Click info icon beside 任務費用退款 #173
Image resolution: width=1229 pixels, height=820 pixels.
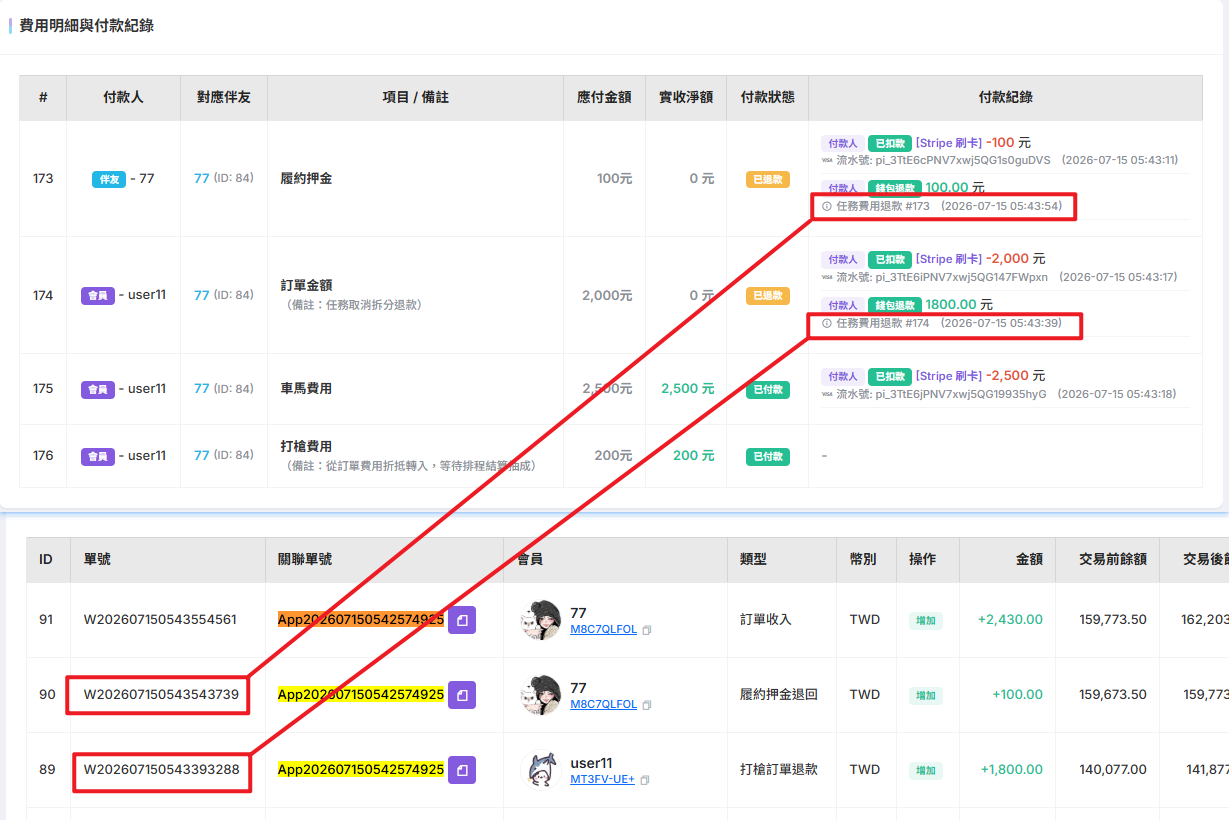tap(827, 206)
